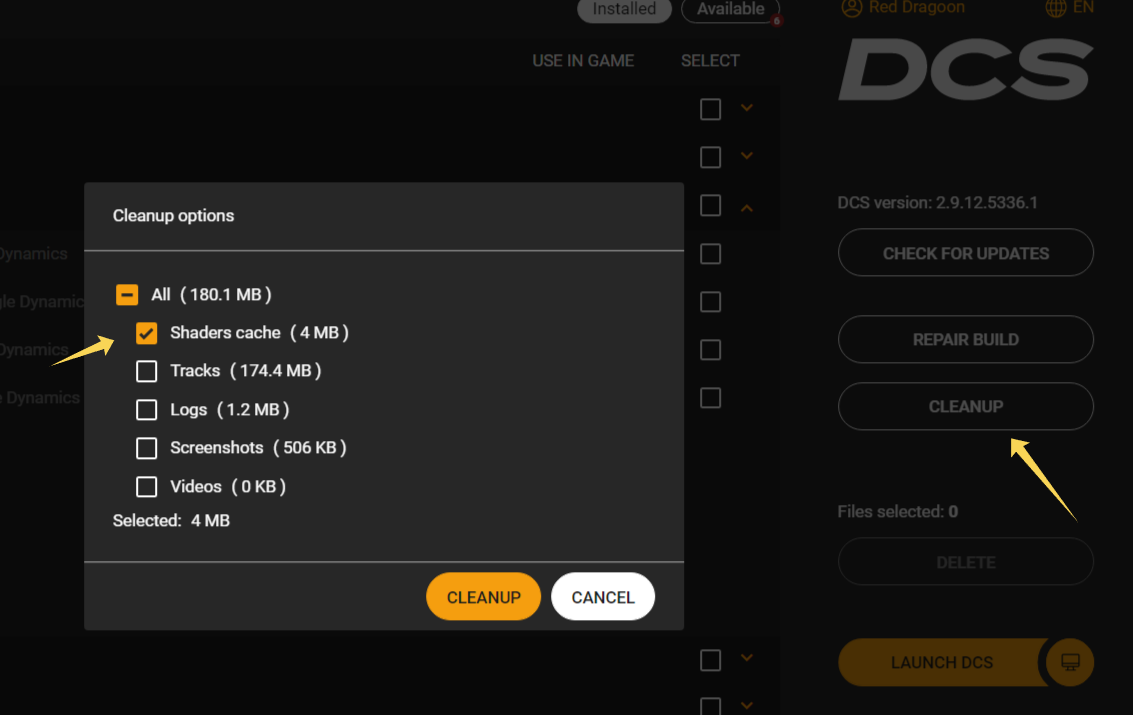The height and width of the screenshot is (715, 1133).
Task: Switch to the Available tab
Action: pos(731,9)
